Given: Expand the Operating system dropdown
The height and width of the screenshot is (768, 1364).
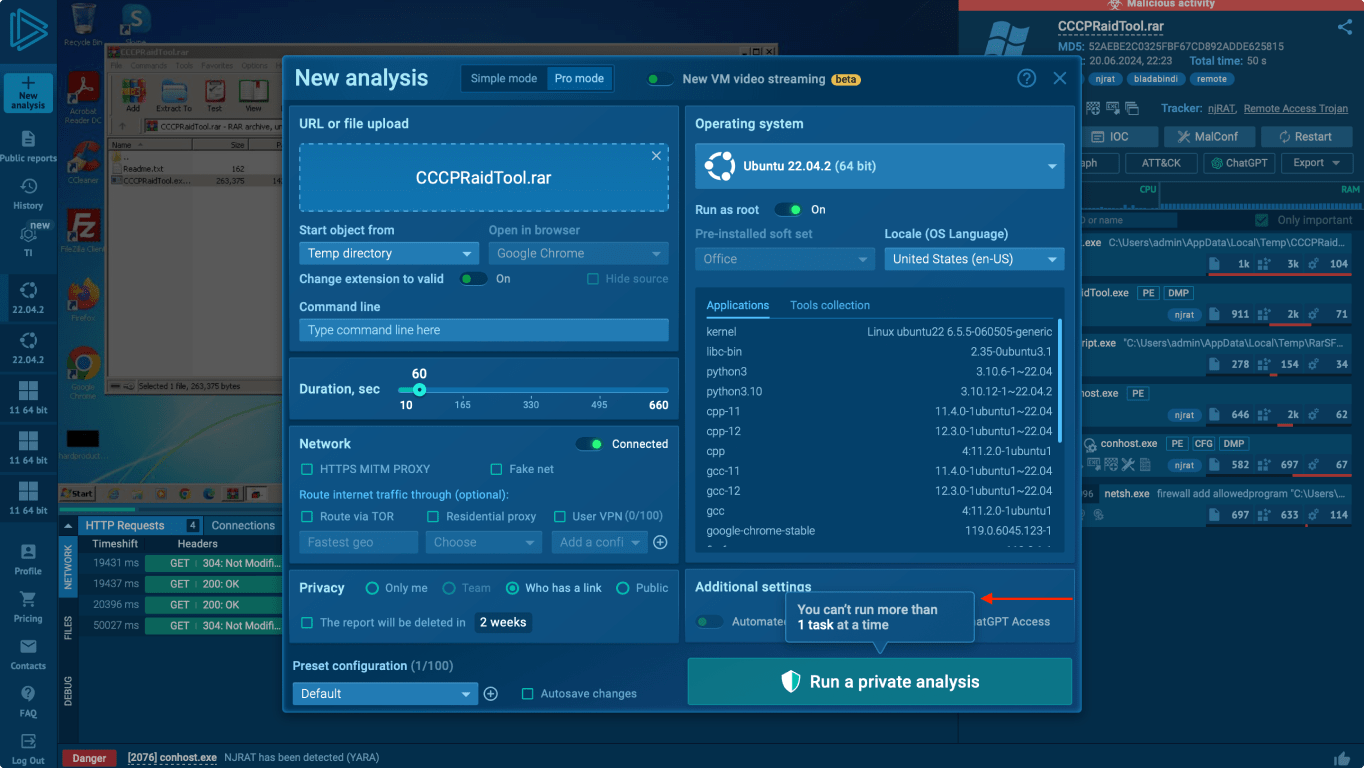Looking at the screenshot, I should pos(879,166).
